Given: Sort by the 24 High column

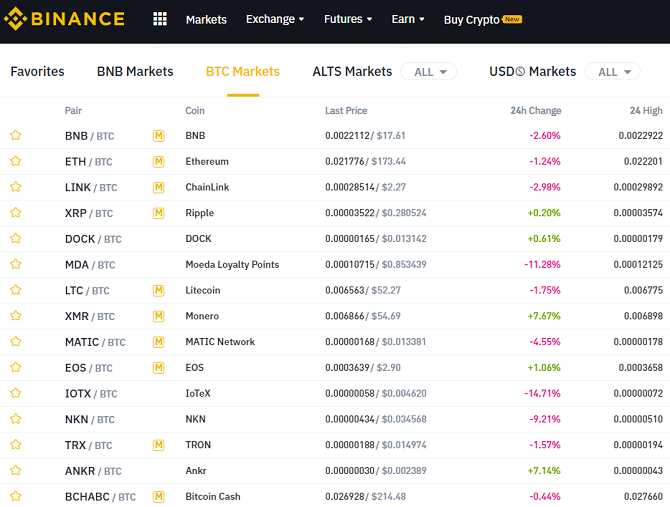Looking at the screenshot, I should click(x=646, y=111).
